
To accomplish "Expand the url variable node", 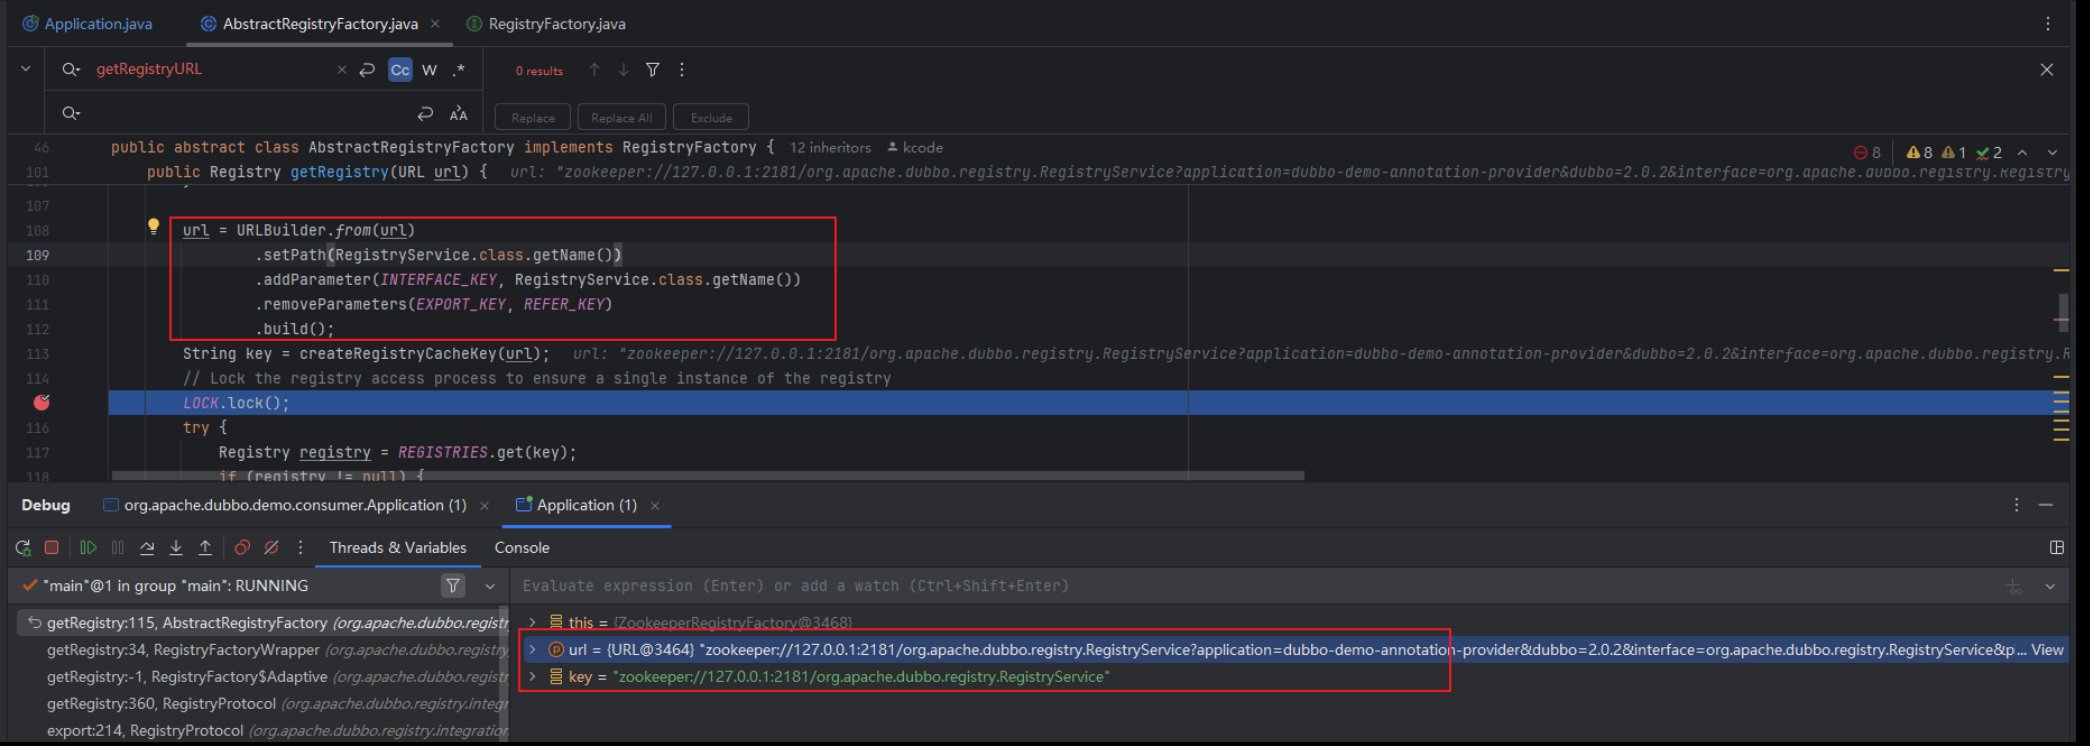I will coord(532,650).
